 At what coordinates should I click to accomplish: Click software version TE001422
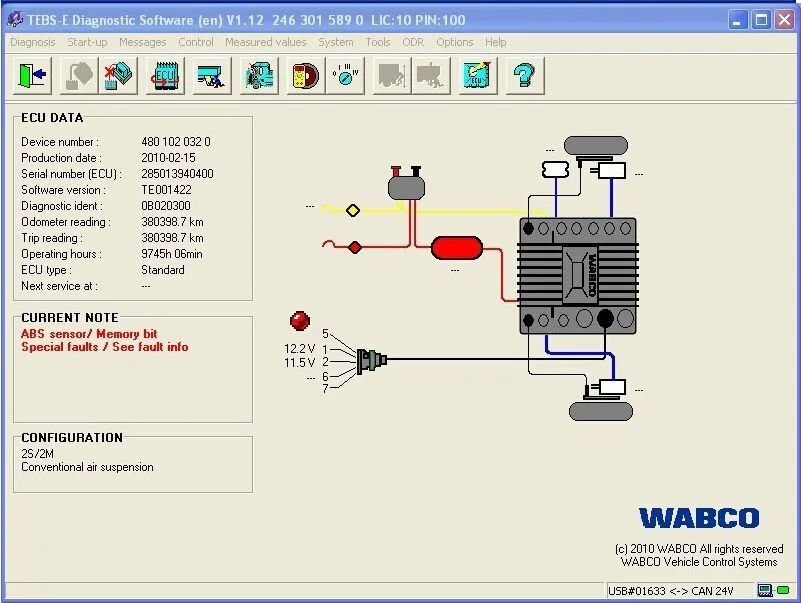coord(166,190)
